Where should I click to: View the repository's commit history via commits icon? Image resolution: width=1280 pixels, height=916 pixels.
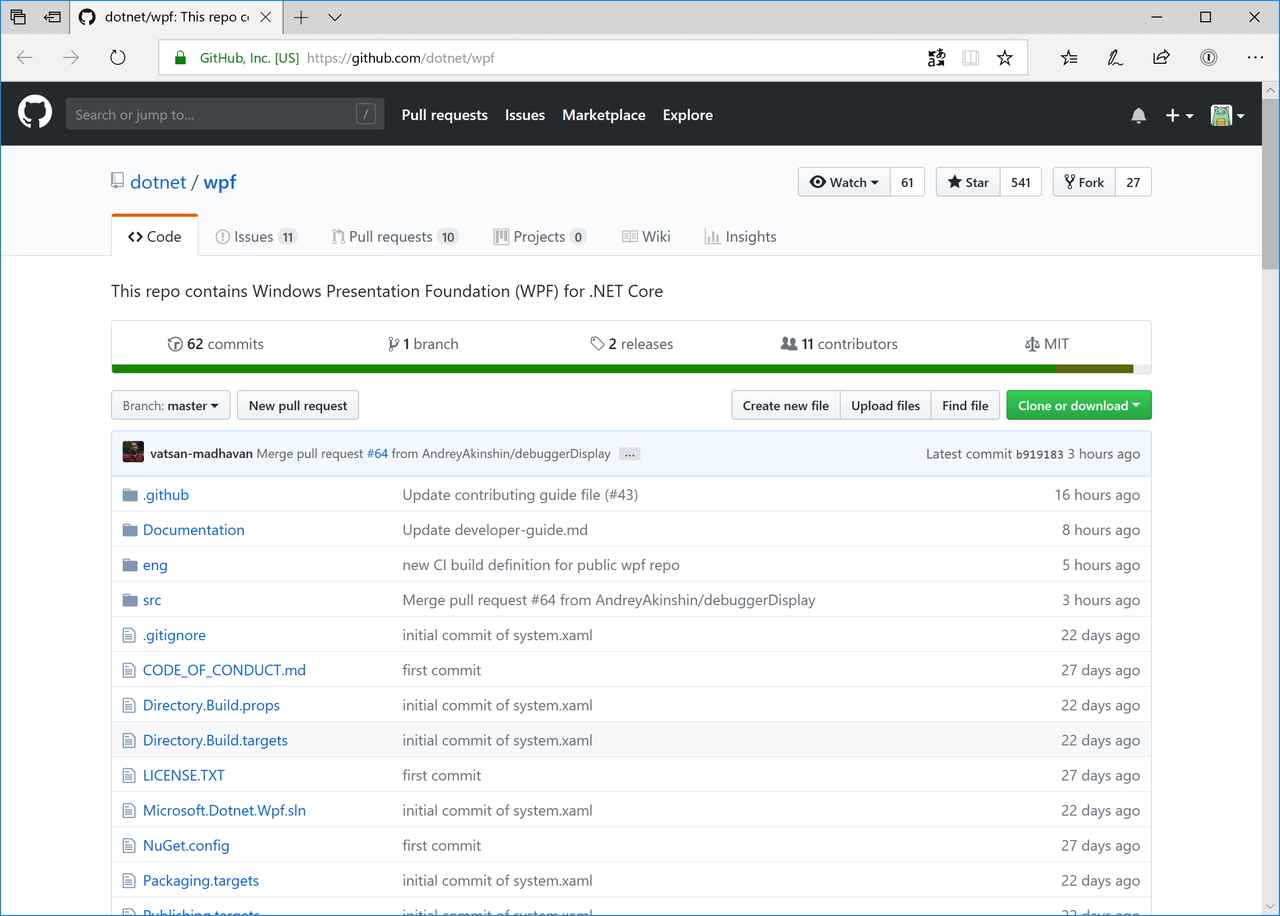point(174,343)
